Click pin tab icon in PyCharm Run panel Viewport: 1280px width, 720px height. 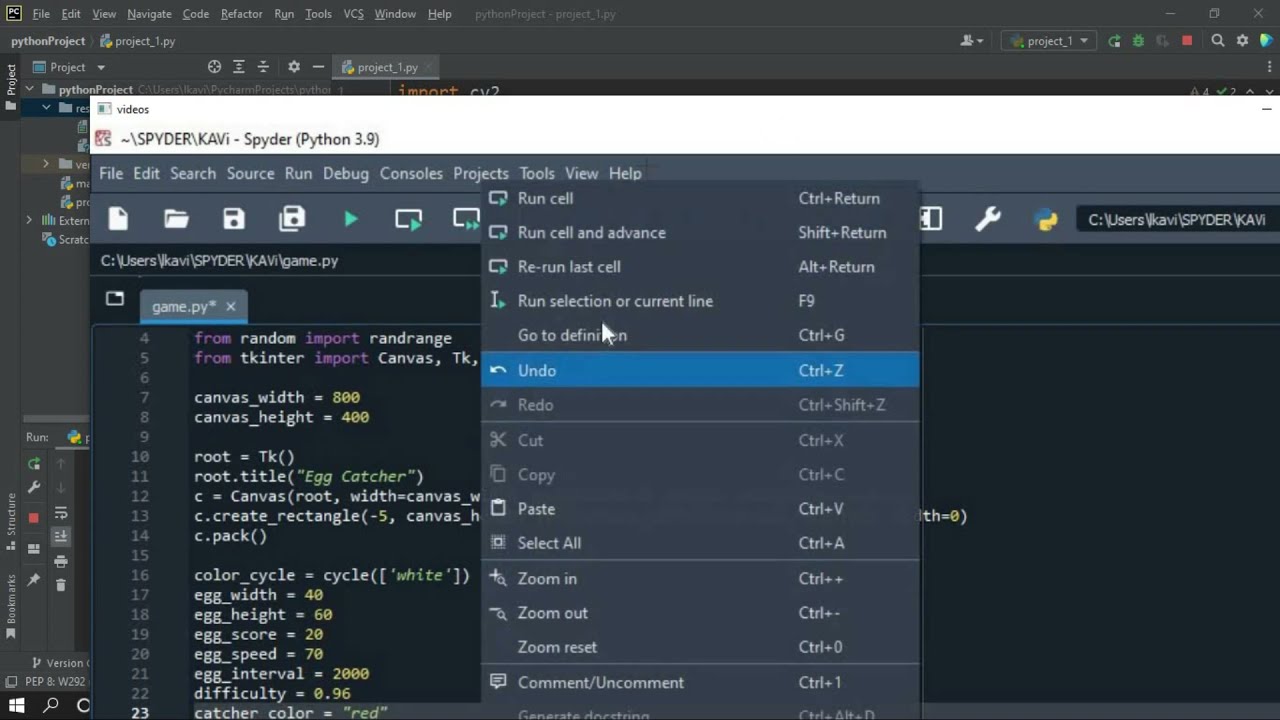coord(33,580)
